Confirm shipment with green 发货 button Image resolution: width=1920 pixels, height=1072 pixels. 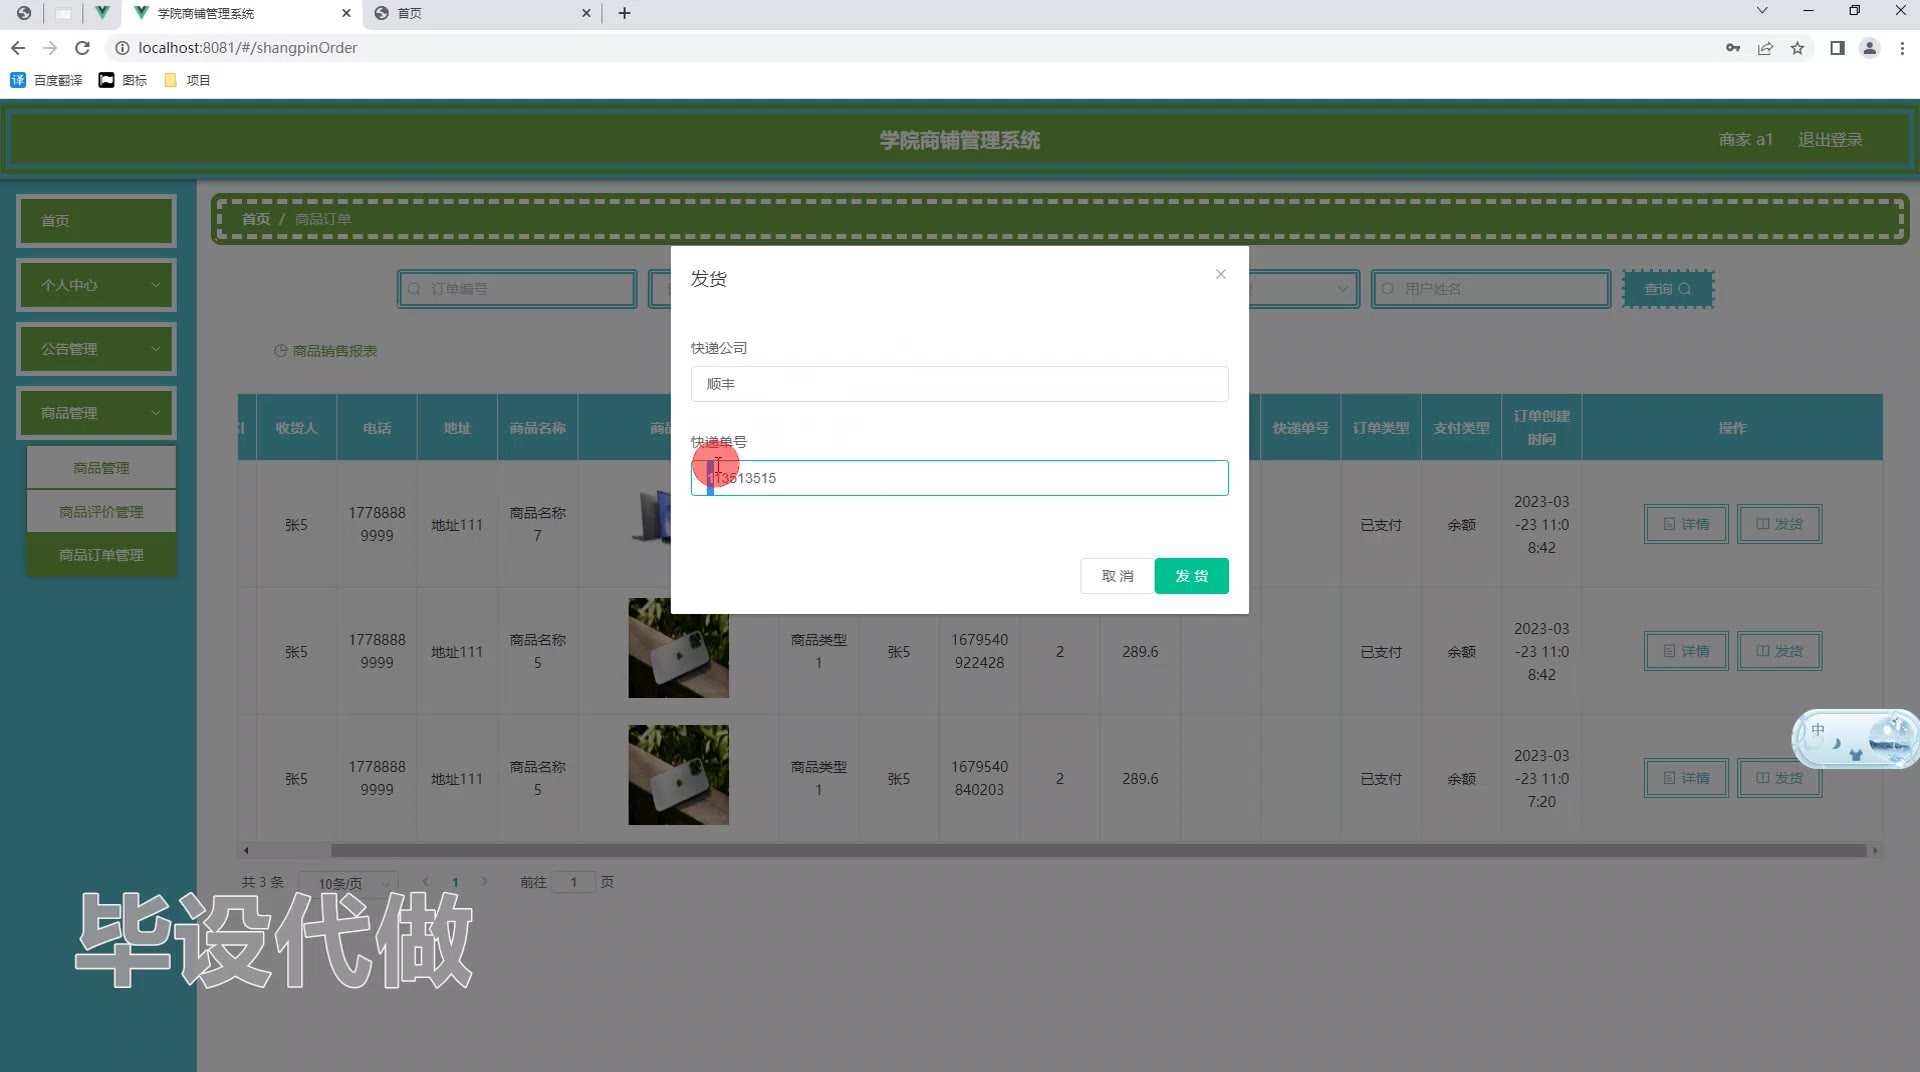click(1191, 576)
